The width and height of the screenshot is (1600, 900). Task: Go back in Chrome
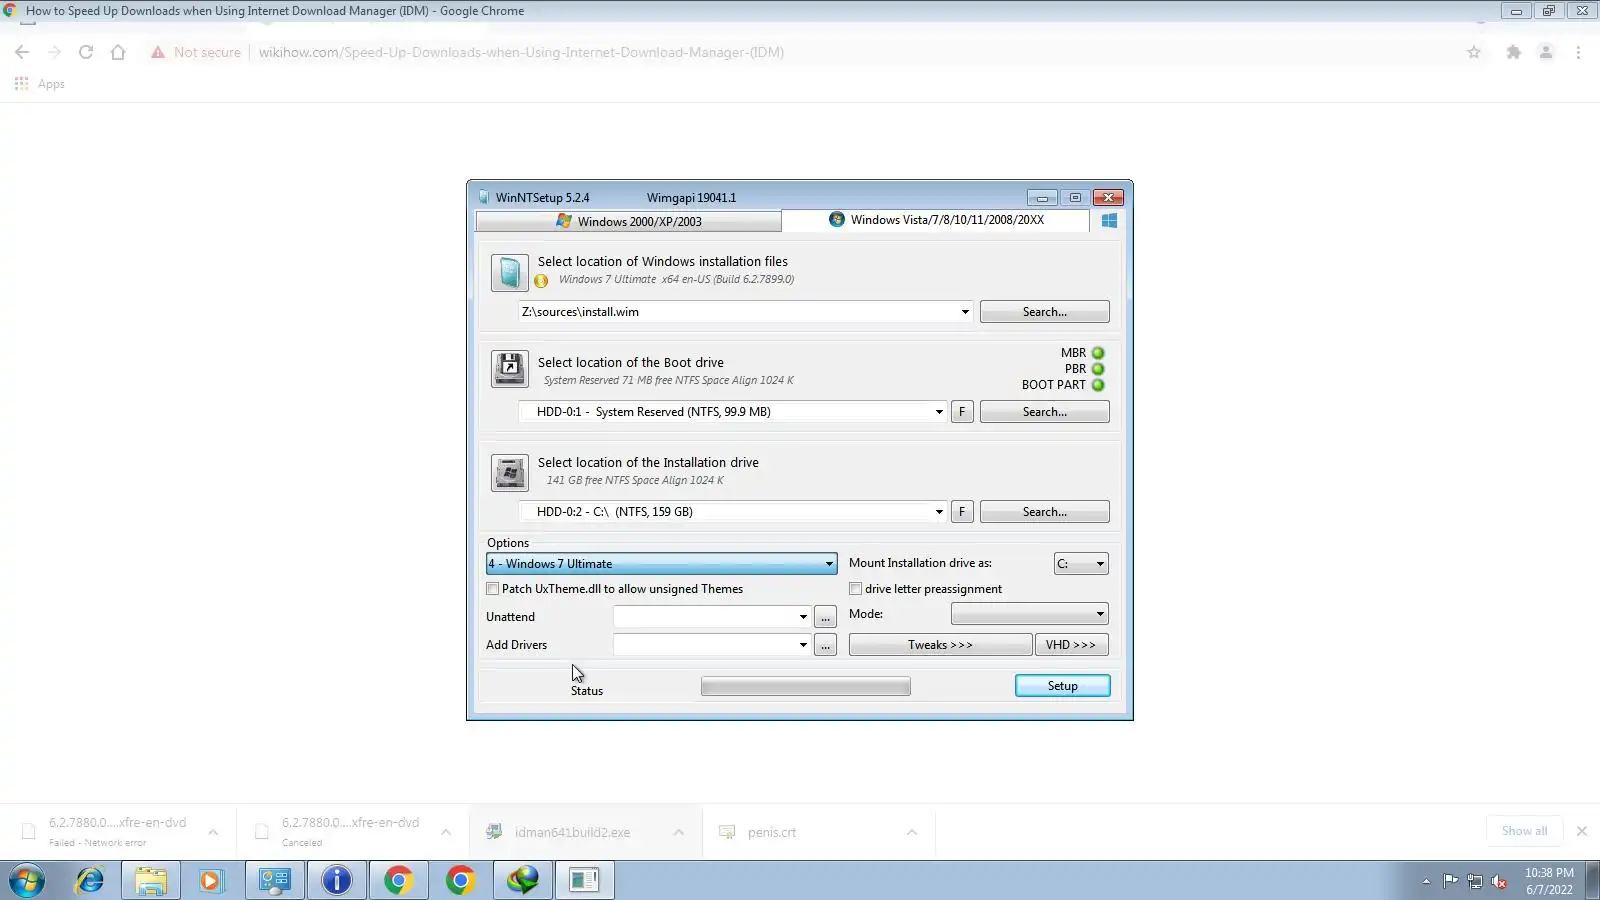pos(22,52)
